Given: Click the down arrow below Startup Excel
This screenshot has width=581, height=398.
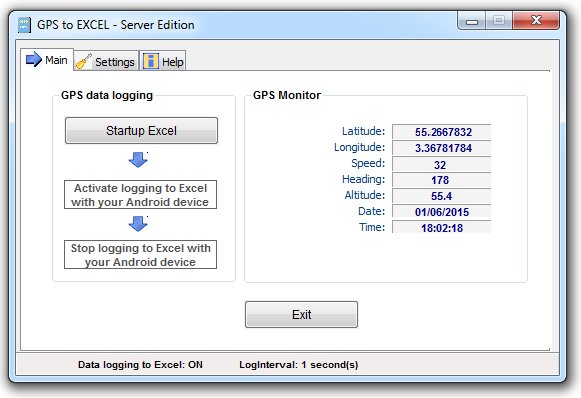Looking at the screenshot, I should [x=138, y=160].
